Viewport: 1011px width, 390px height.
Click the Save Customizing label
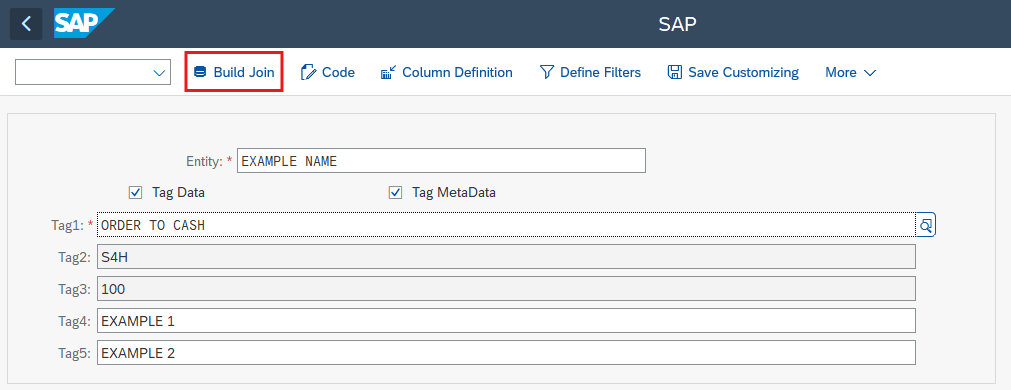[x=743, y=72]
